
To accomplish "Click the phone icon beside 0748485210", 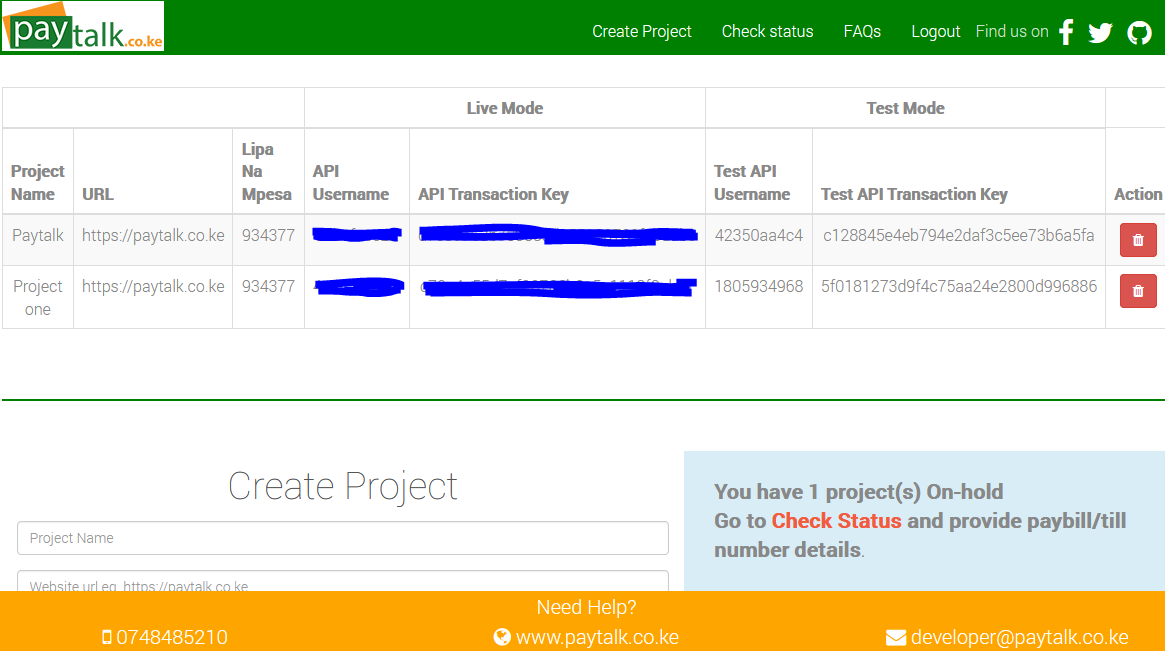I will point(107,637).
